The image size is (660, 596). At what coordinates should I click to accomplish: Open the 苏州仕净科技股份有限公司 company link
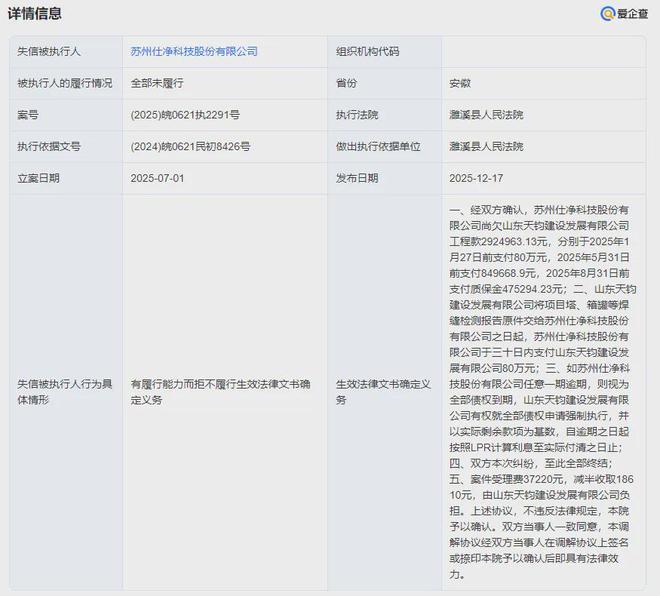tap(194, 51)
